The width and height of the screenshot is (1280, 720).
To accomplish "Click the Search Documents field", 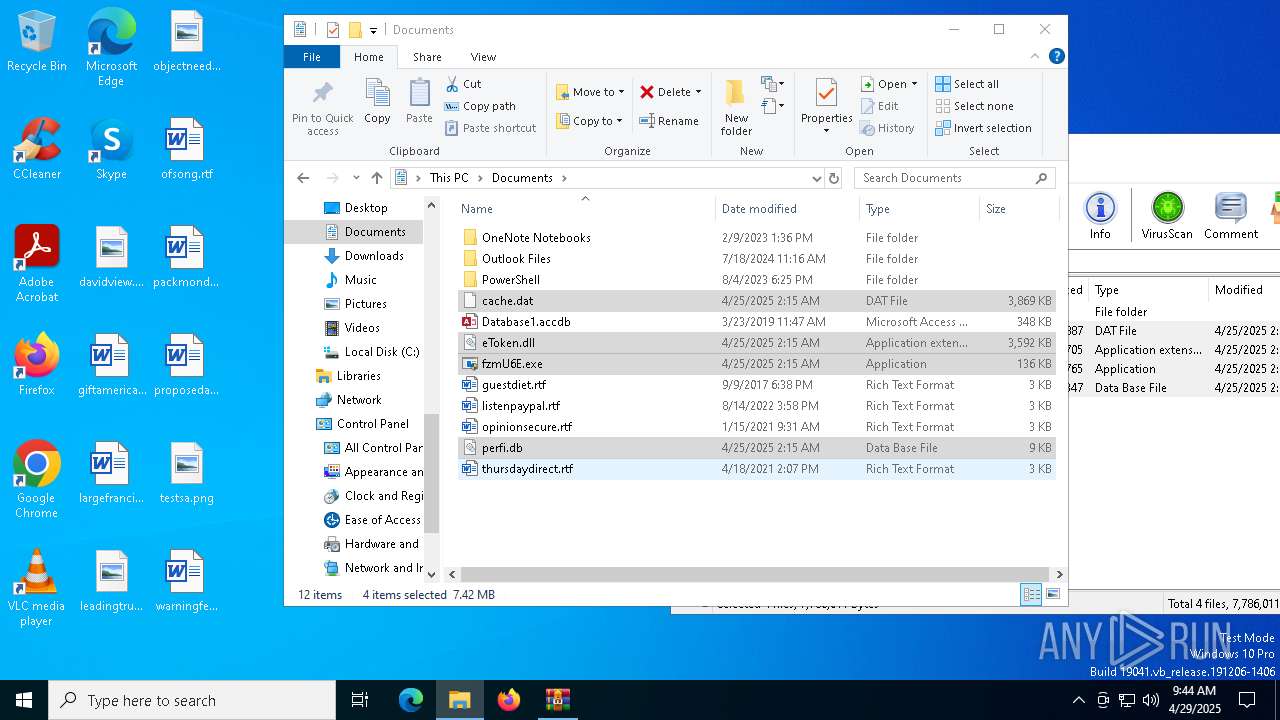I will coord(955,178).
